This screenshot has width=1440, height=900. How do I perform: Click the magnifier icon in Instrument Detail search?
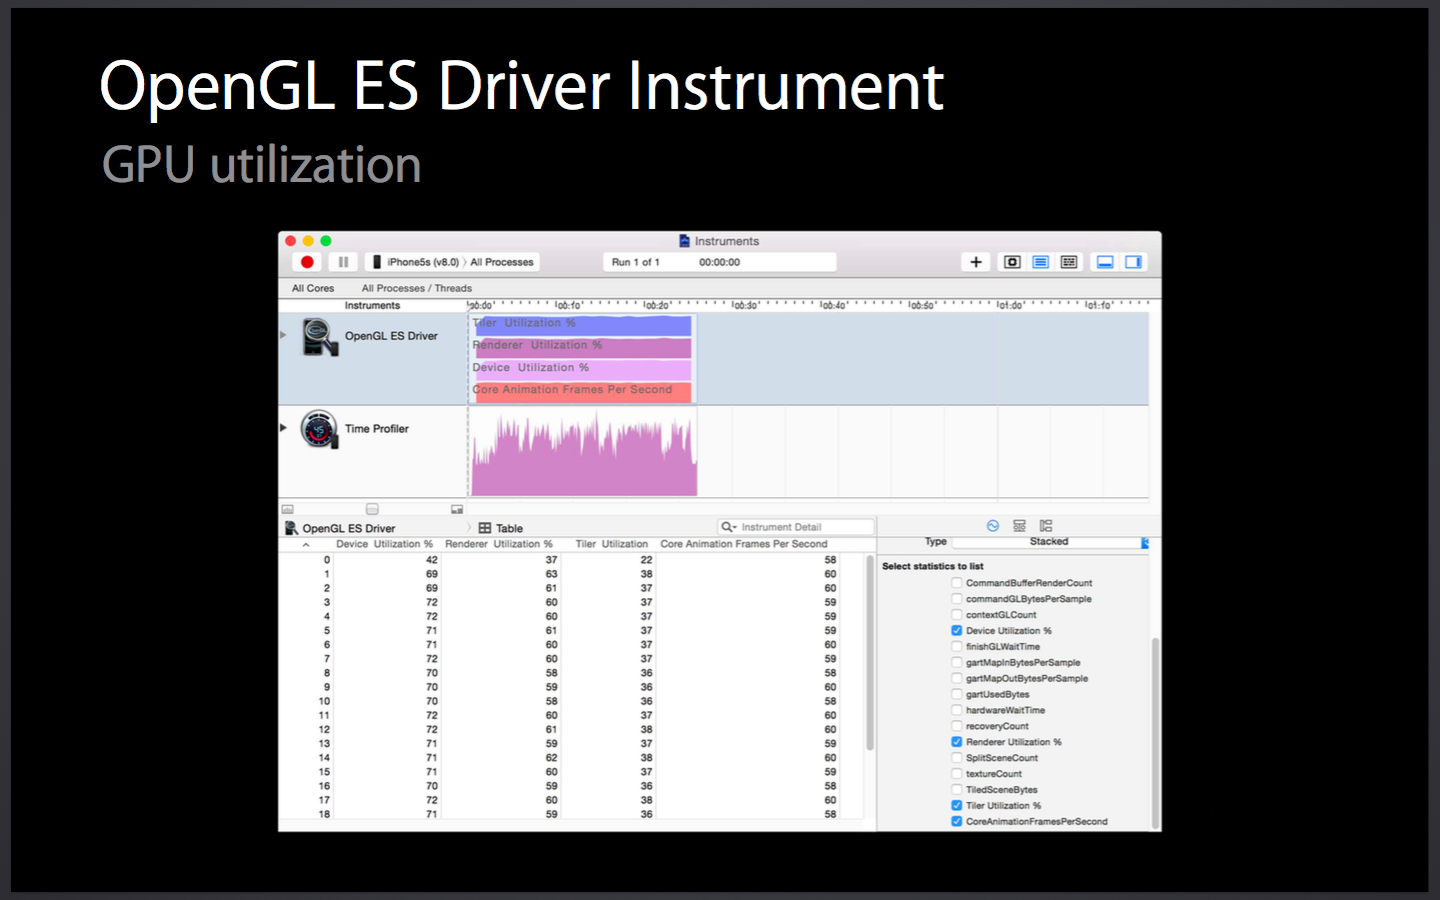click(728, 527)
